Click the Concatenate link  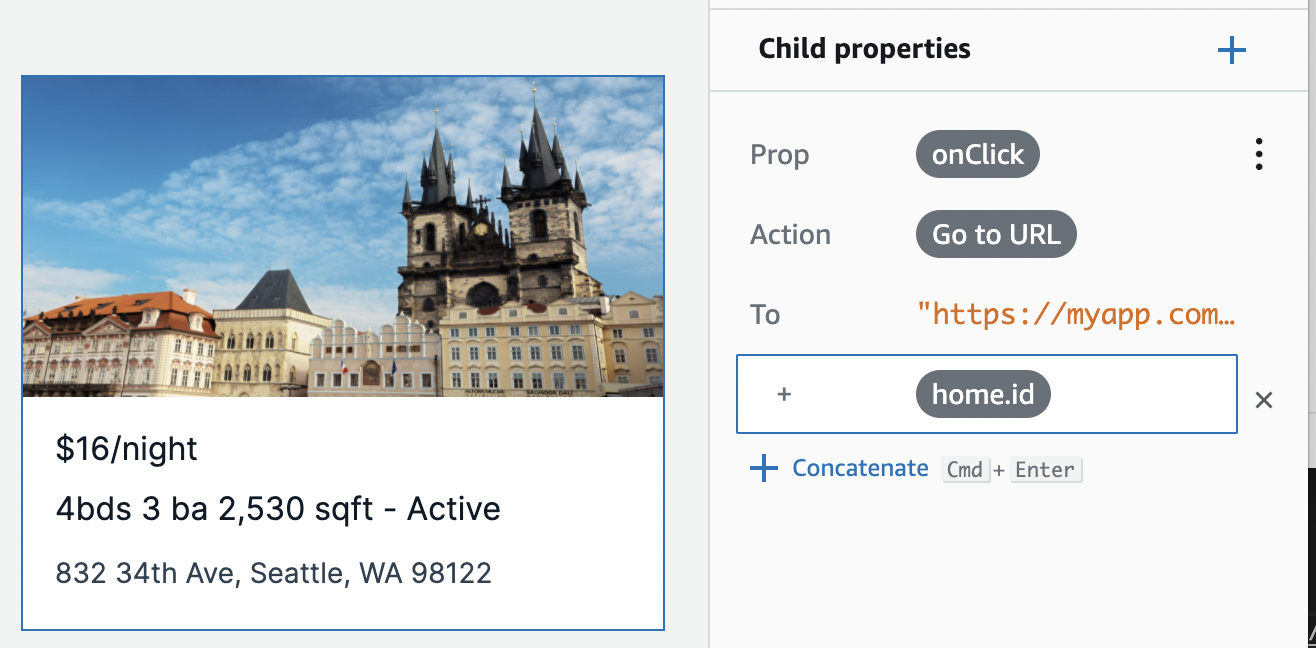(x=860, y=468)
